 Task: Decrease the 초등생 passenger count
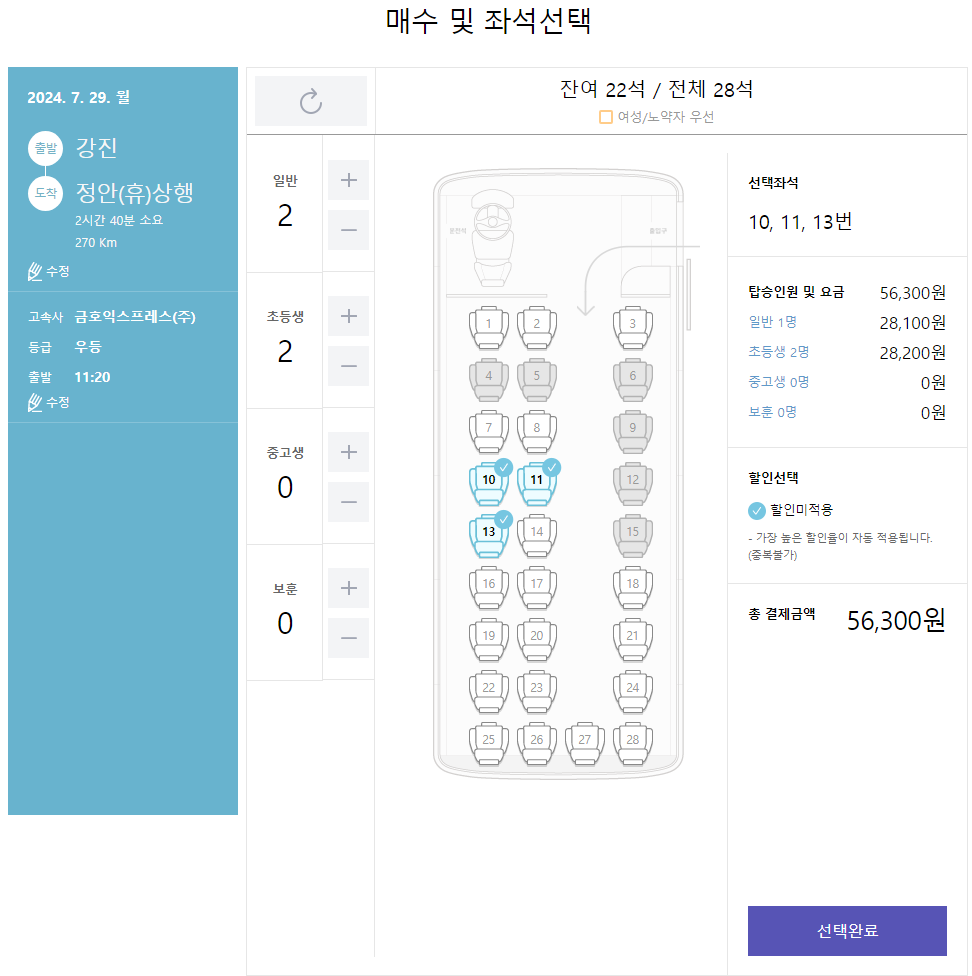click(348, 366)
